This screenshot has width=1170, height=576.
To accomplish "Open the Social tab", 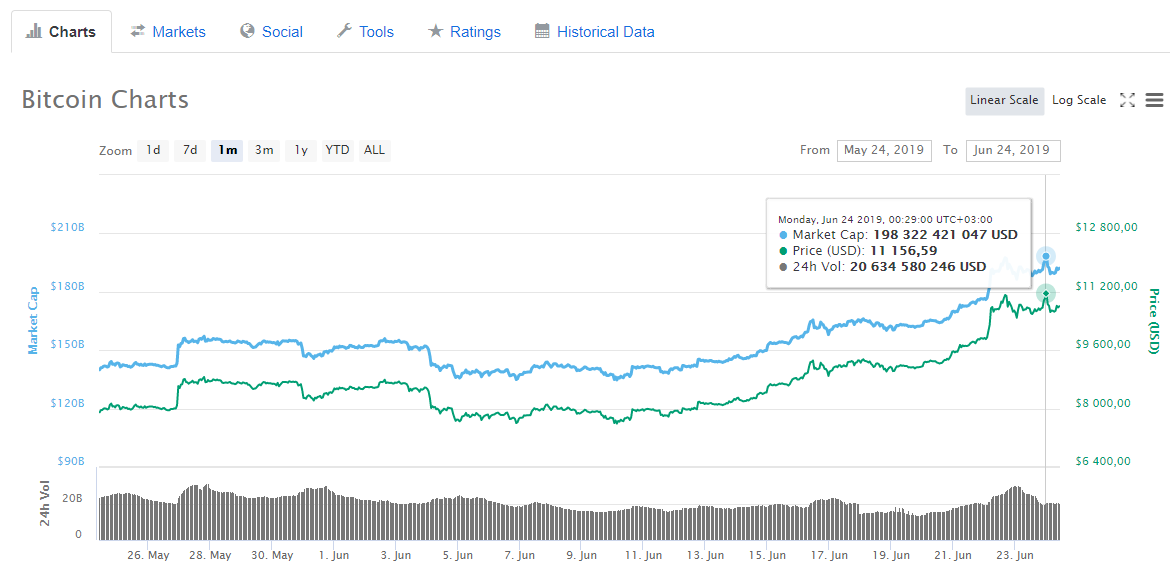I will [271, 31].
